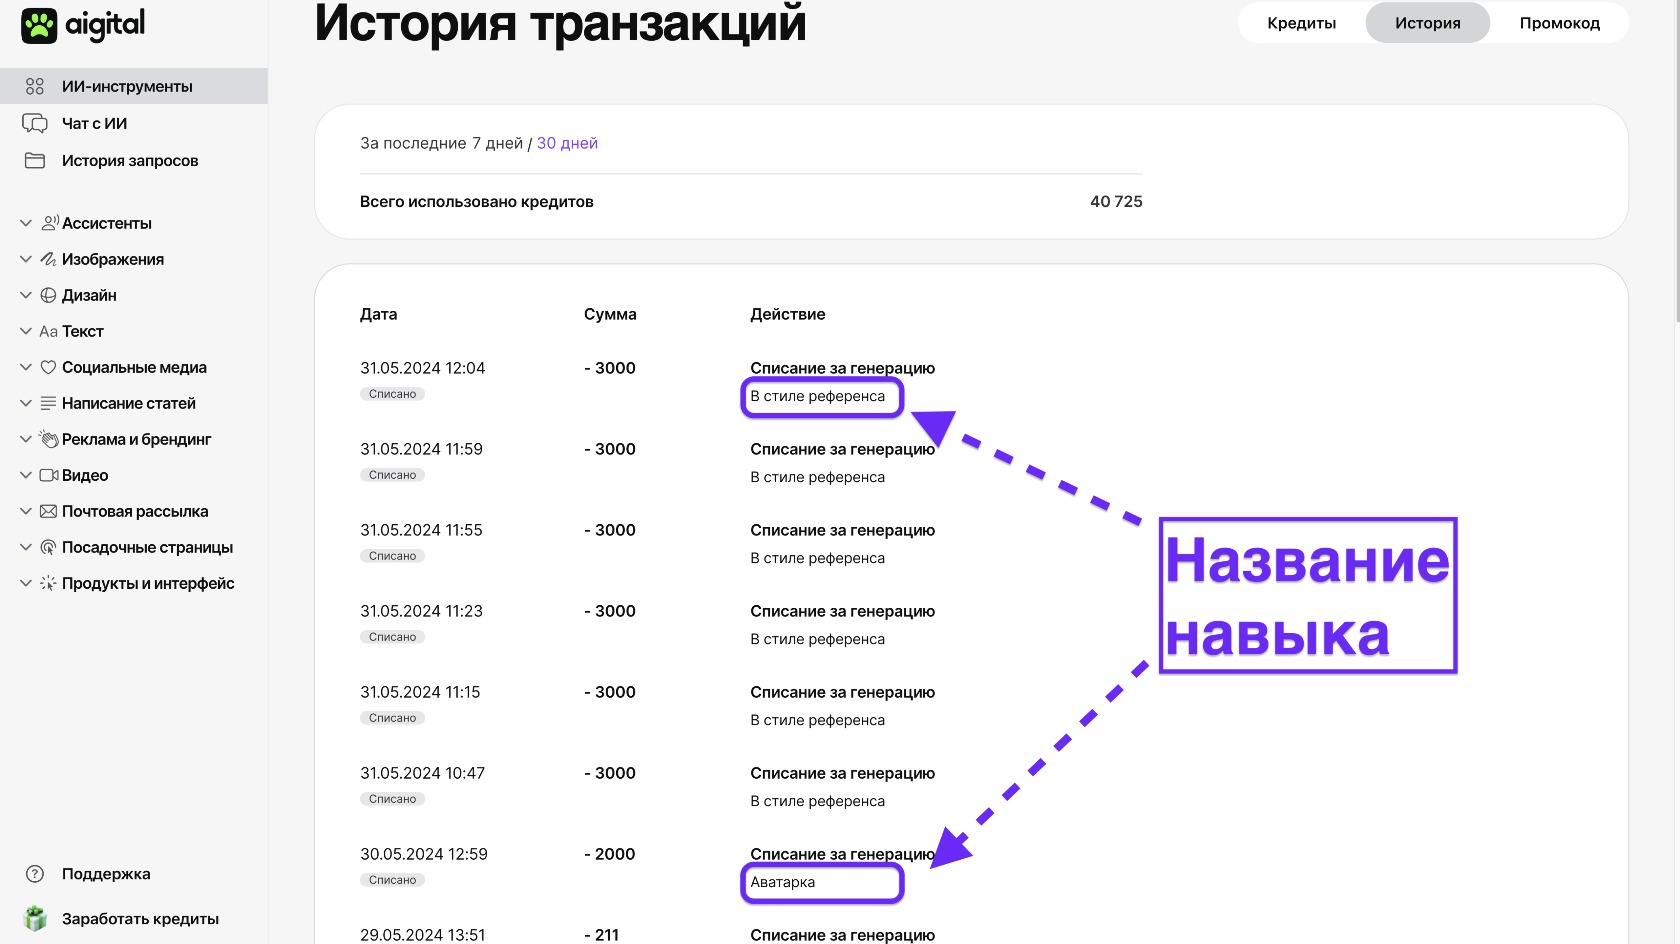Click the История запросов folder icon
This screenshot has width=1680, height=944.
pos(35,160)
